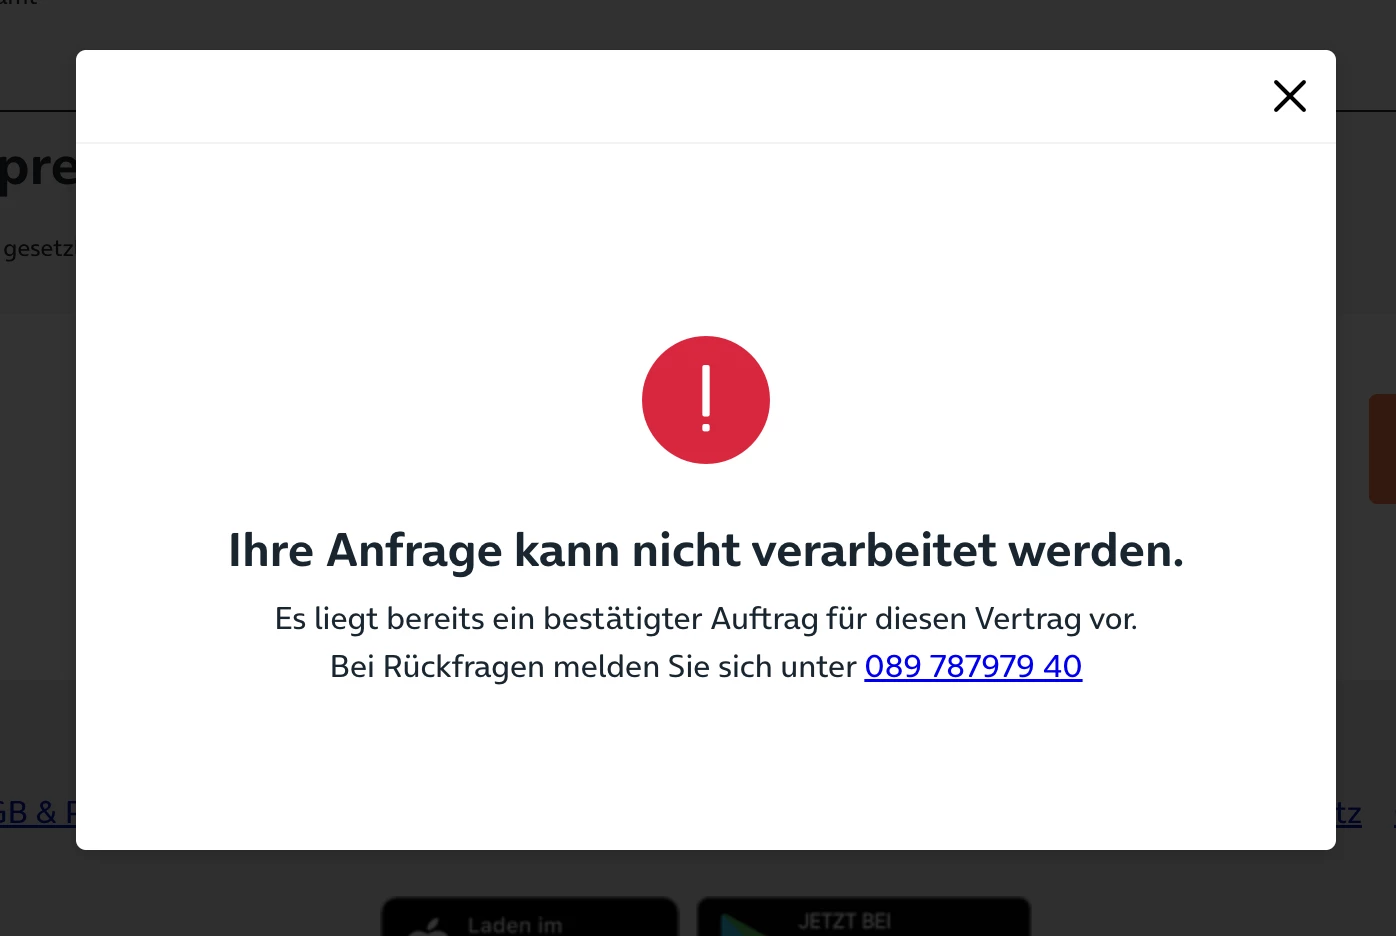Viewport: 1396px width, 936px height.
Task: Click the 'Ihre Anfrage kann nicht verarbeitet werden' heading
Action: coord(706,550)
